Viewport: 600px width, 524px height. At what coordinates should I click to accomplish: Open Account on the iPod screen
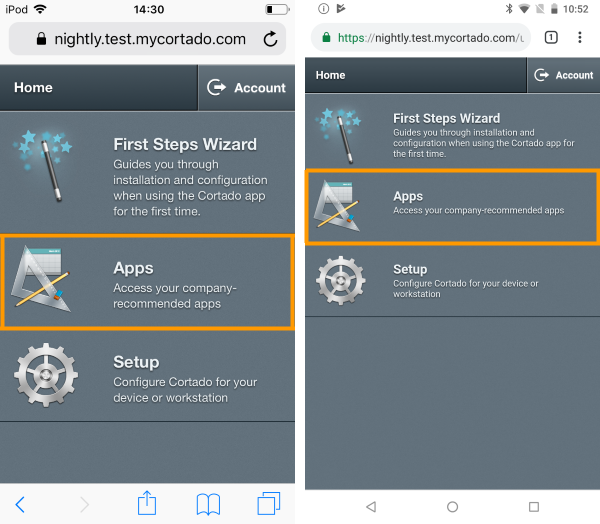coord(246,88)
